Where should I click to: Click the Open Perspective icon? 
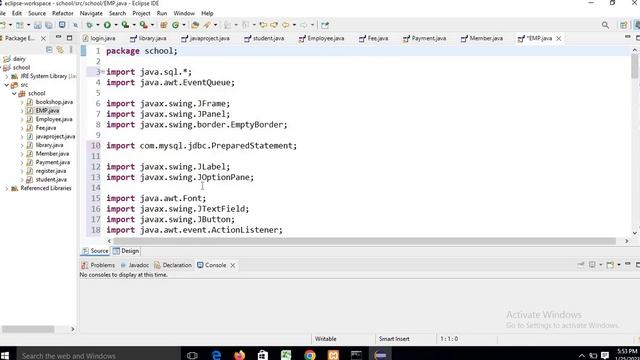624,25
